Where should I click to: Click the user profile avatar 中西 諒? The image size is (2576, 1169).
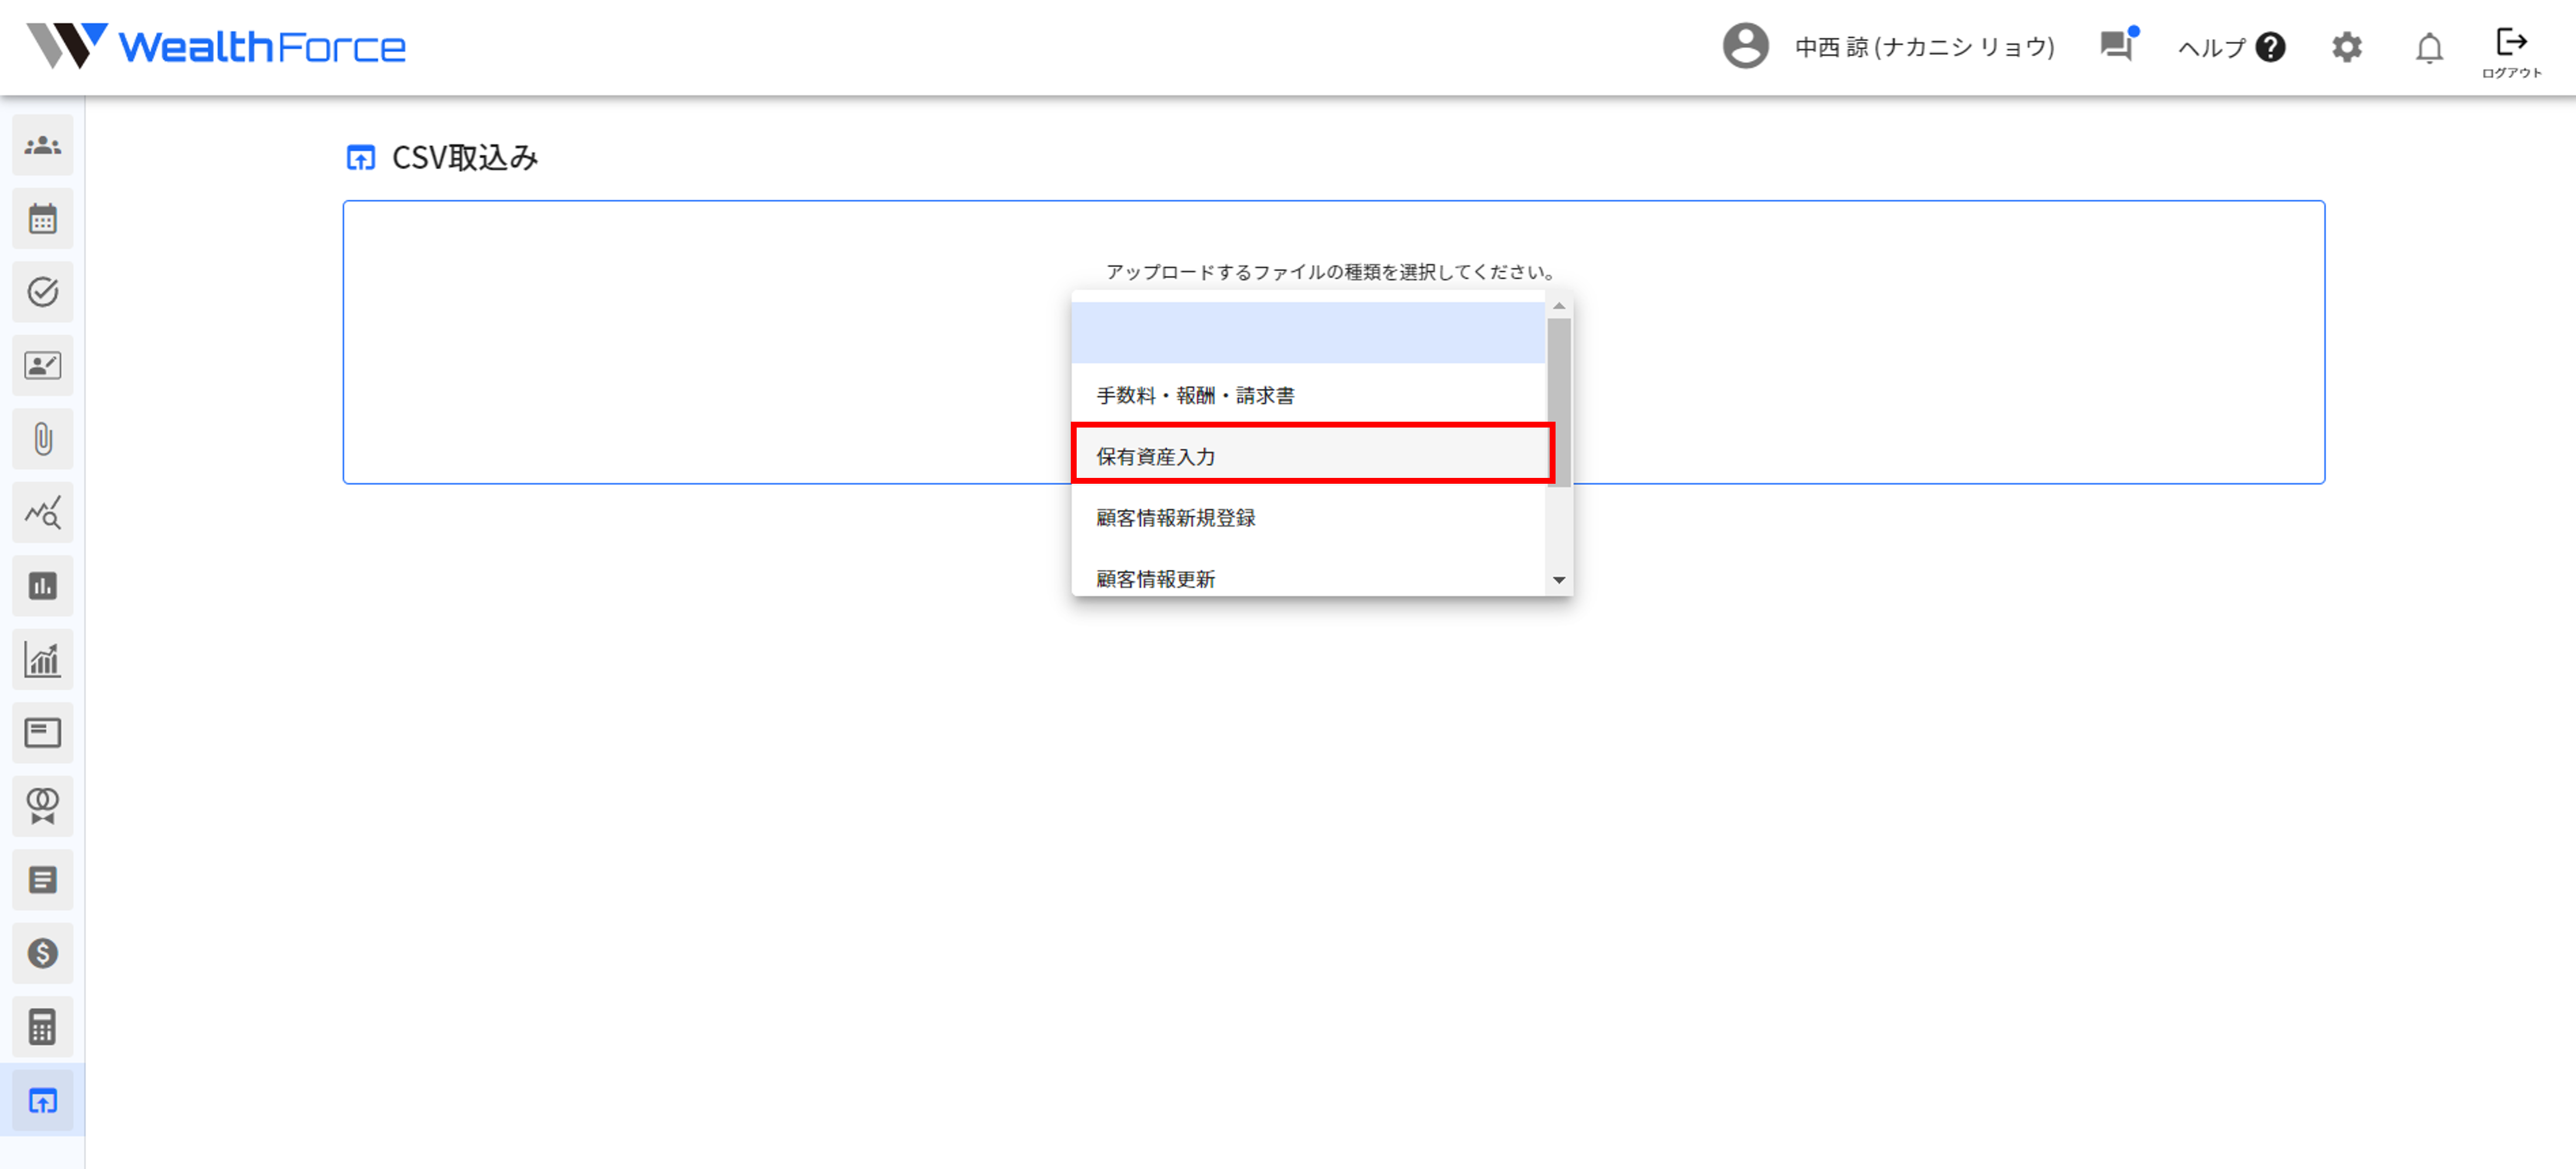click(1745, 47)
